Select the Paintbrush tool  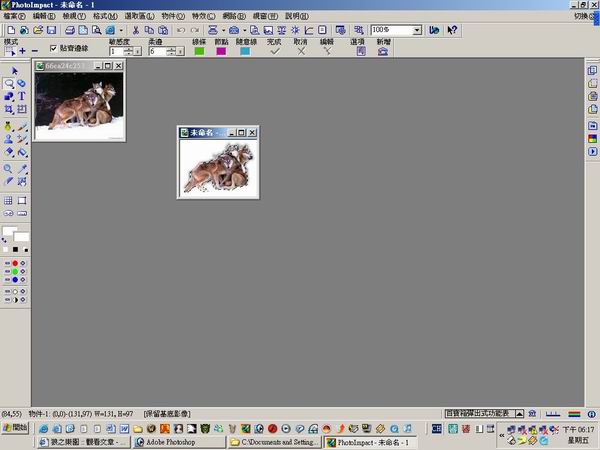(x=22, y=127)
